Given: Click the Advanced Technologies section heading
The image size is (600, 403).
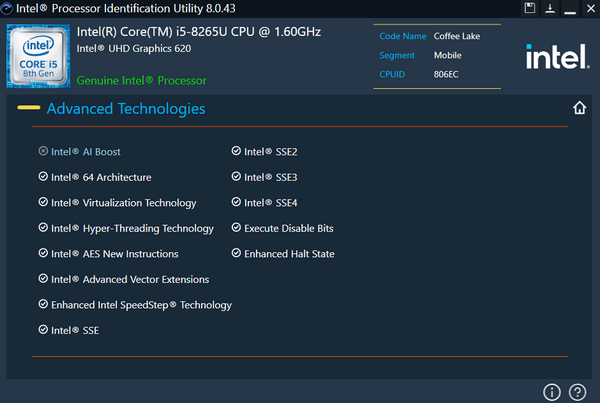Looking at the screenshot, I should [126, 108].
